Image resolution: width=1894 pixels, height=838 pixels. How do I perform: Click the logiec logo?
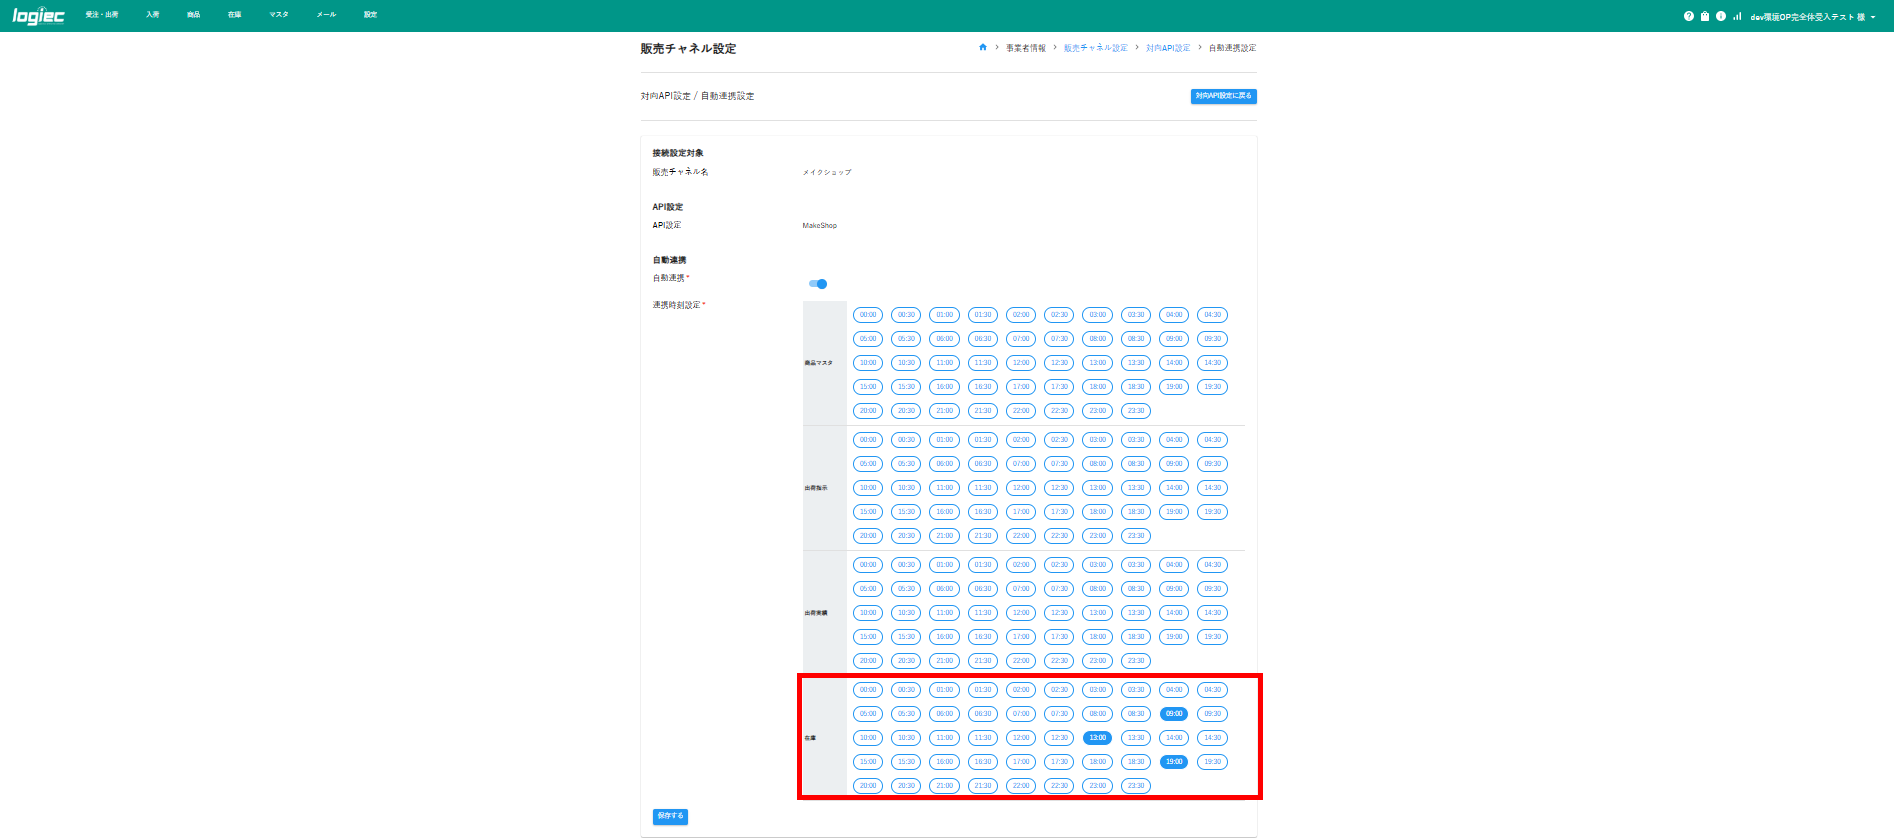point(38,15)
